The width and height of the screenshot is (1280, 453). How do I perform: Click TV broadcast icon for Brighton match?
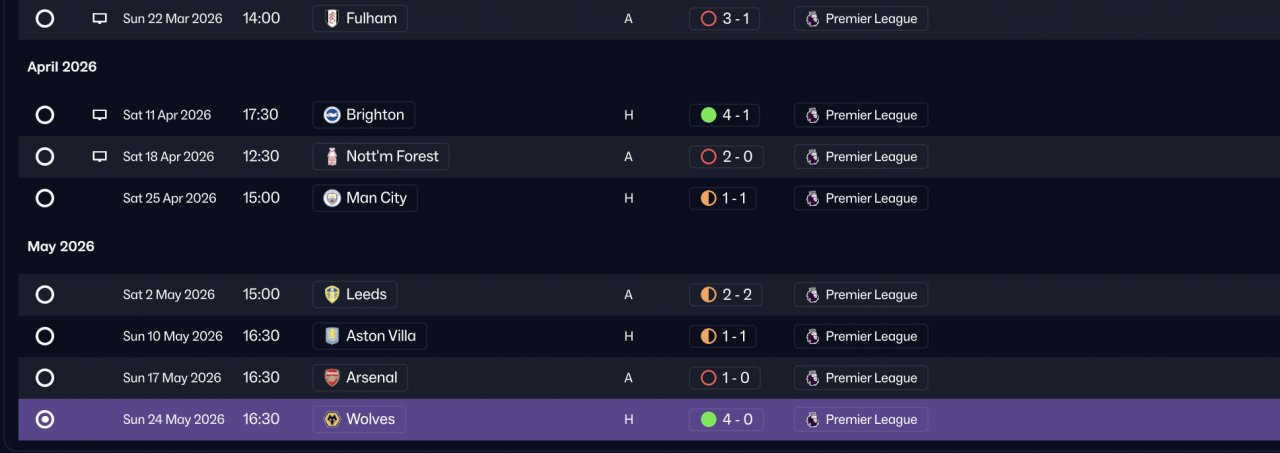99,115
